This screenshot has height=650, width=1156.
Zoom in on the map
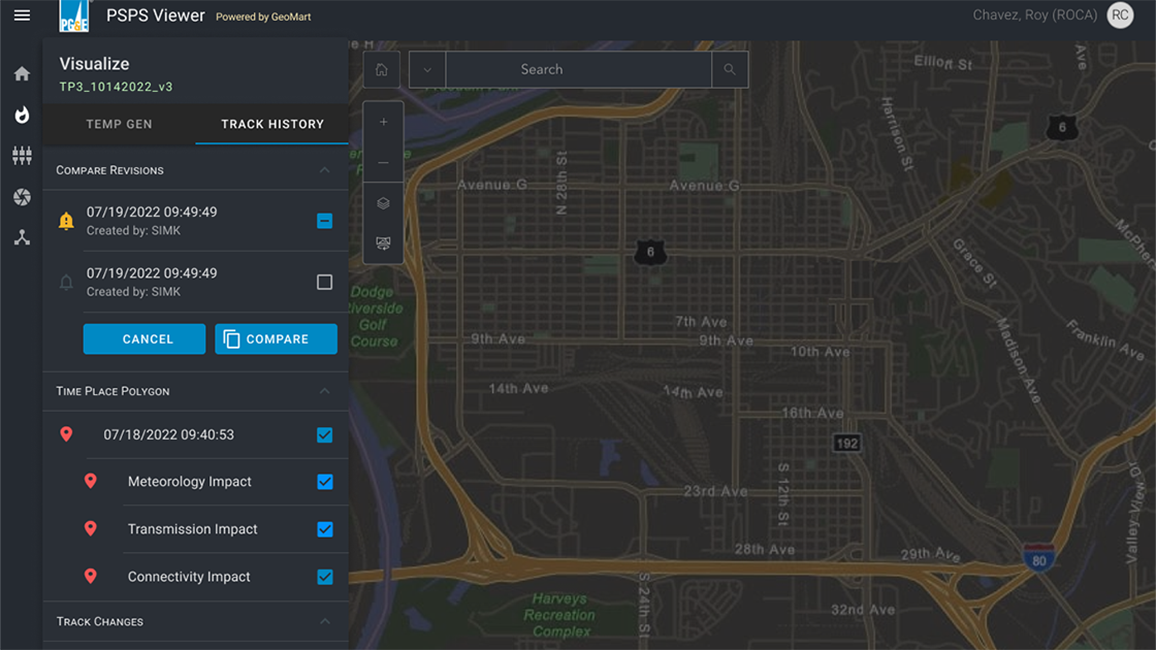383,122
